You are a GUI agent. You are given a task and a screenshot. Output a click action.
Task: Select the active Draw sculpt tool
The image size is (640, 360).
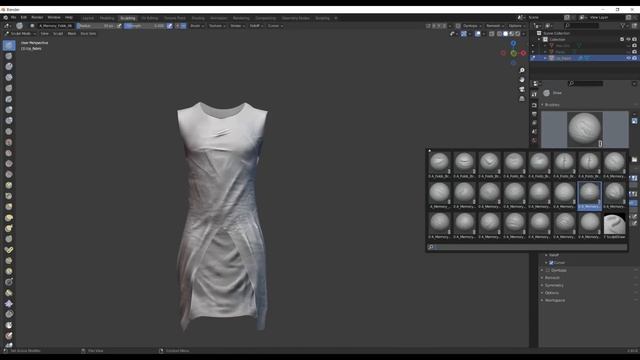click(9, 45)
